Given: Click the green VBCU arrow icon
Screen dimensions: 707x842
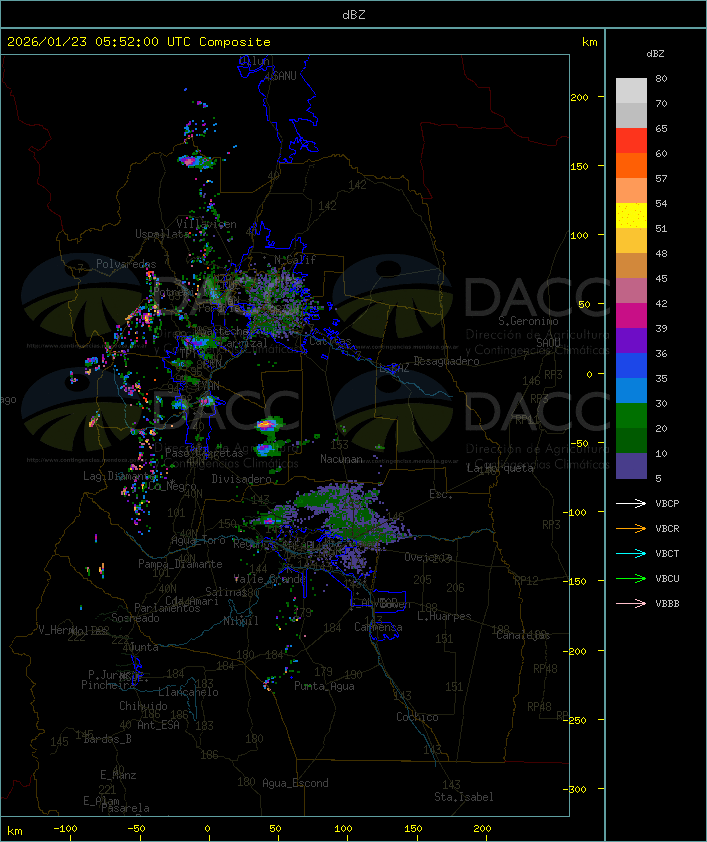Looking at the screenshot, I should [x=631, y=579].
